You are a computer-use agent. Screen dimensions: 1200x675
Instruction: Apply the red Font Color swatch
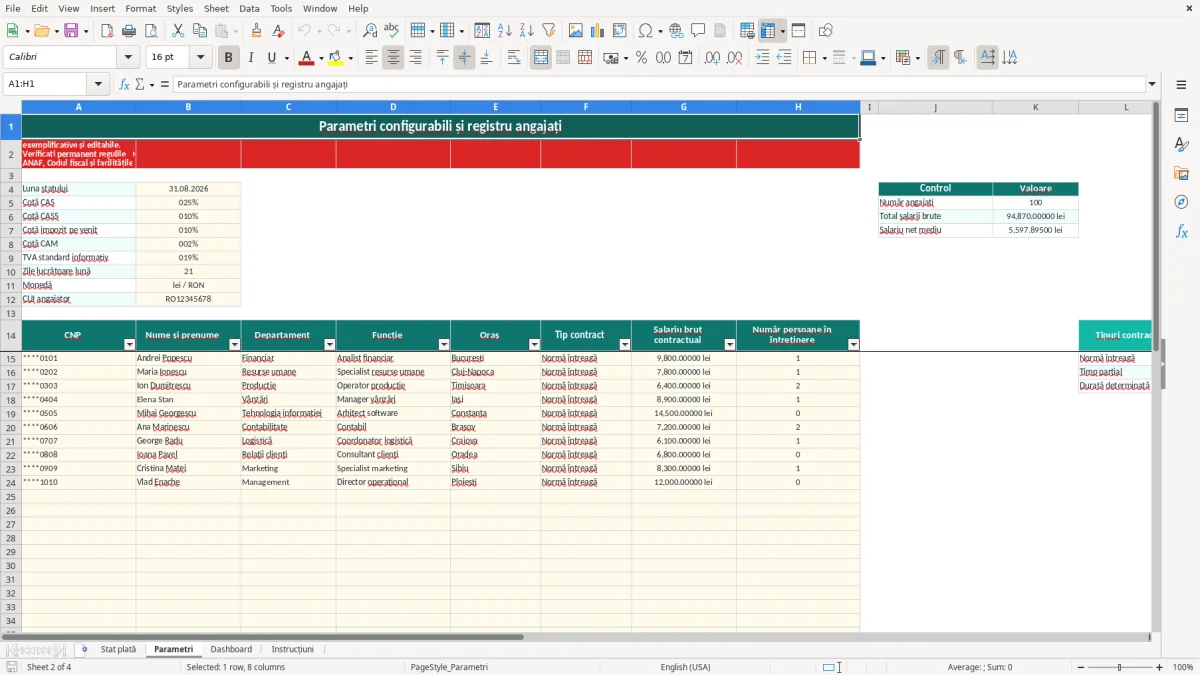tap(306, 58)
